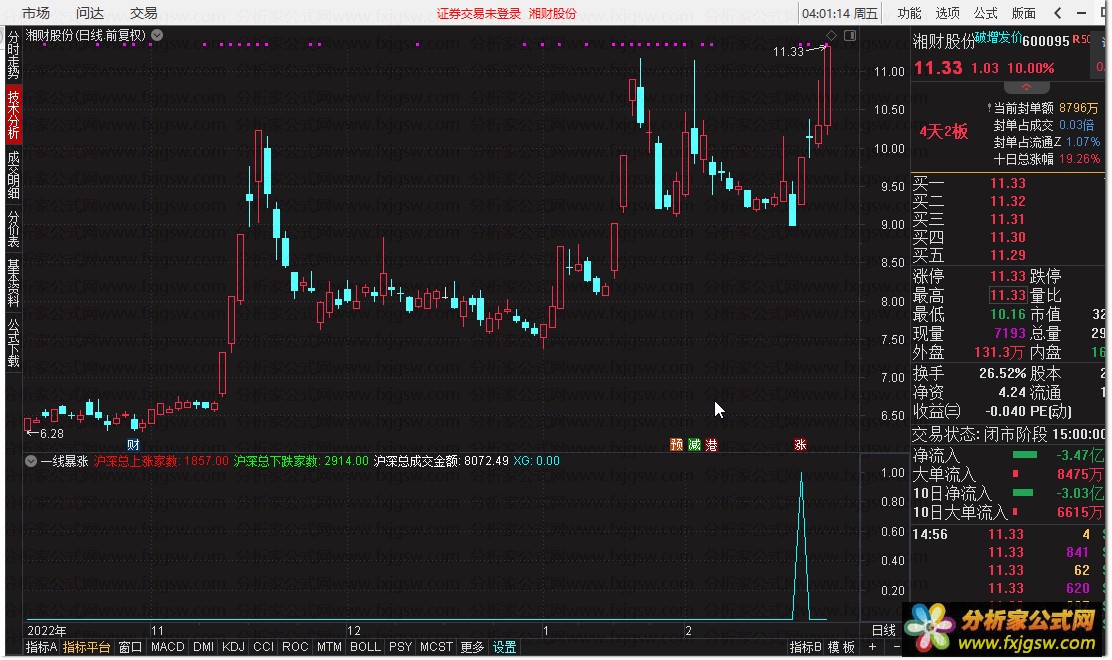
Task: Apply the DMI indicator
Action: [204, 647]
